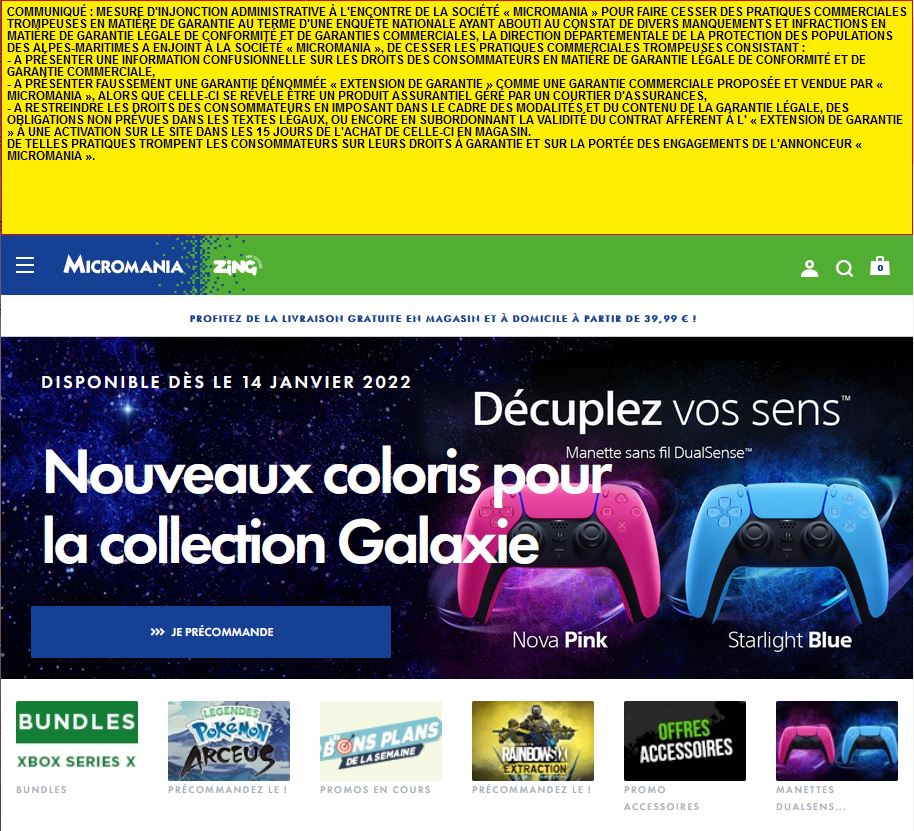
Task: Click the Micromania logo
Action: click(123, 265)
